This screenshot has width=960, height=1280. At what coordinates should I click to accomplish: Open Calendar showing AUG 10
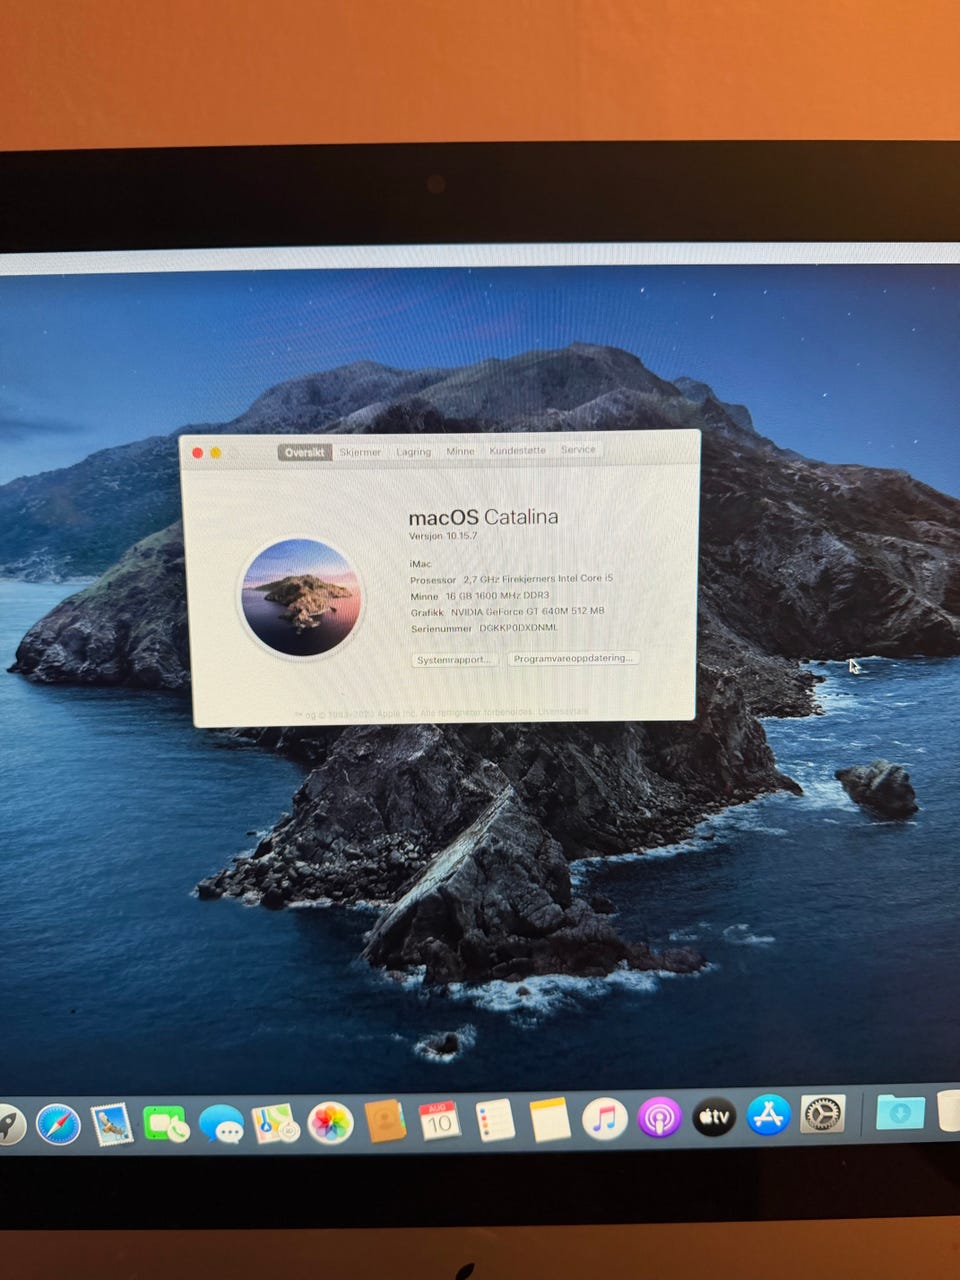point(439,1121)
